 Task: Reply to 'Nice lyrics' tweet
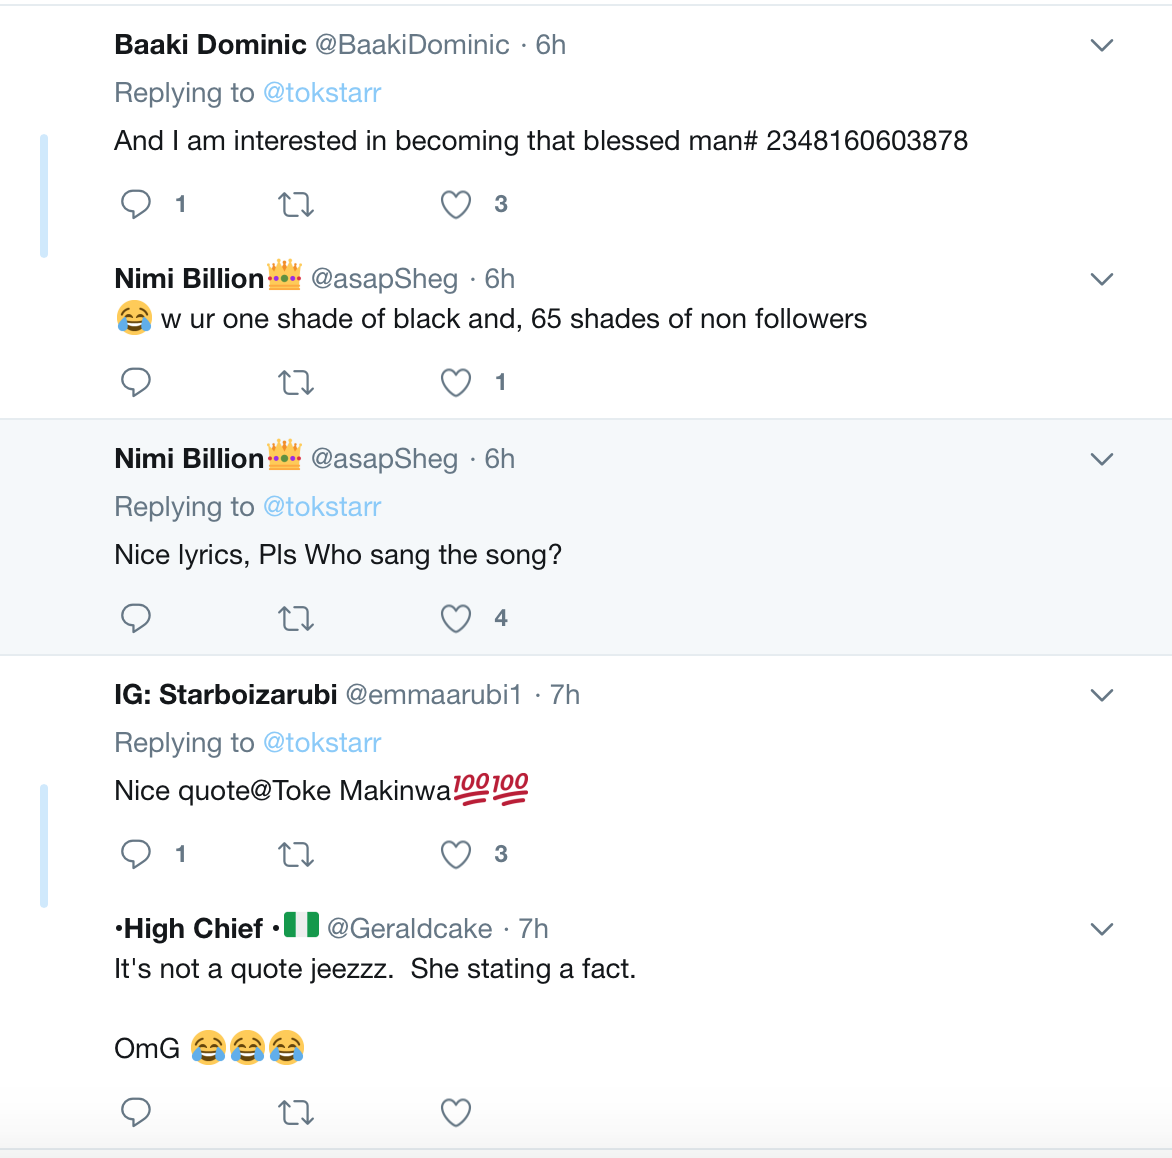click(136, 618)
